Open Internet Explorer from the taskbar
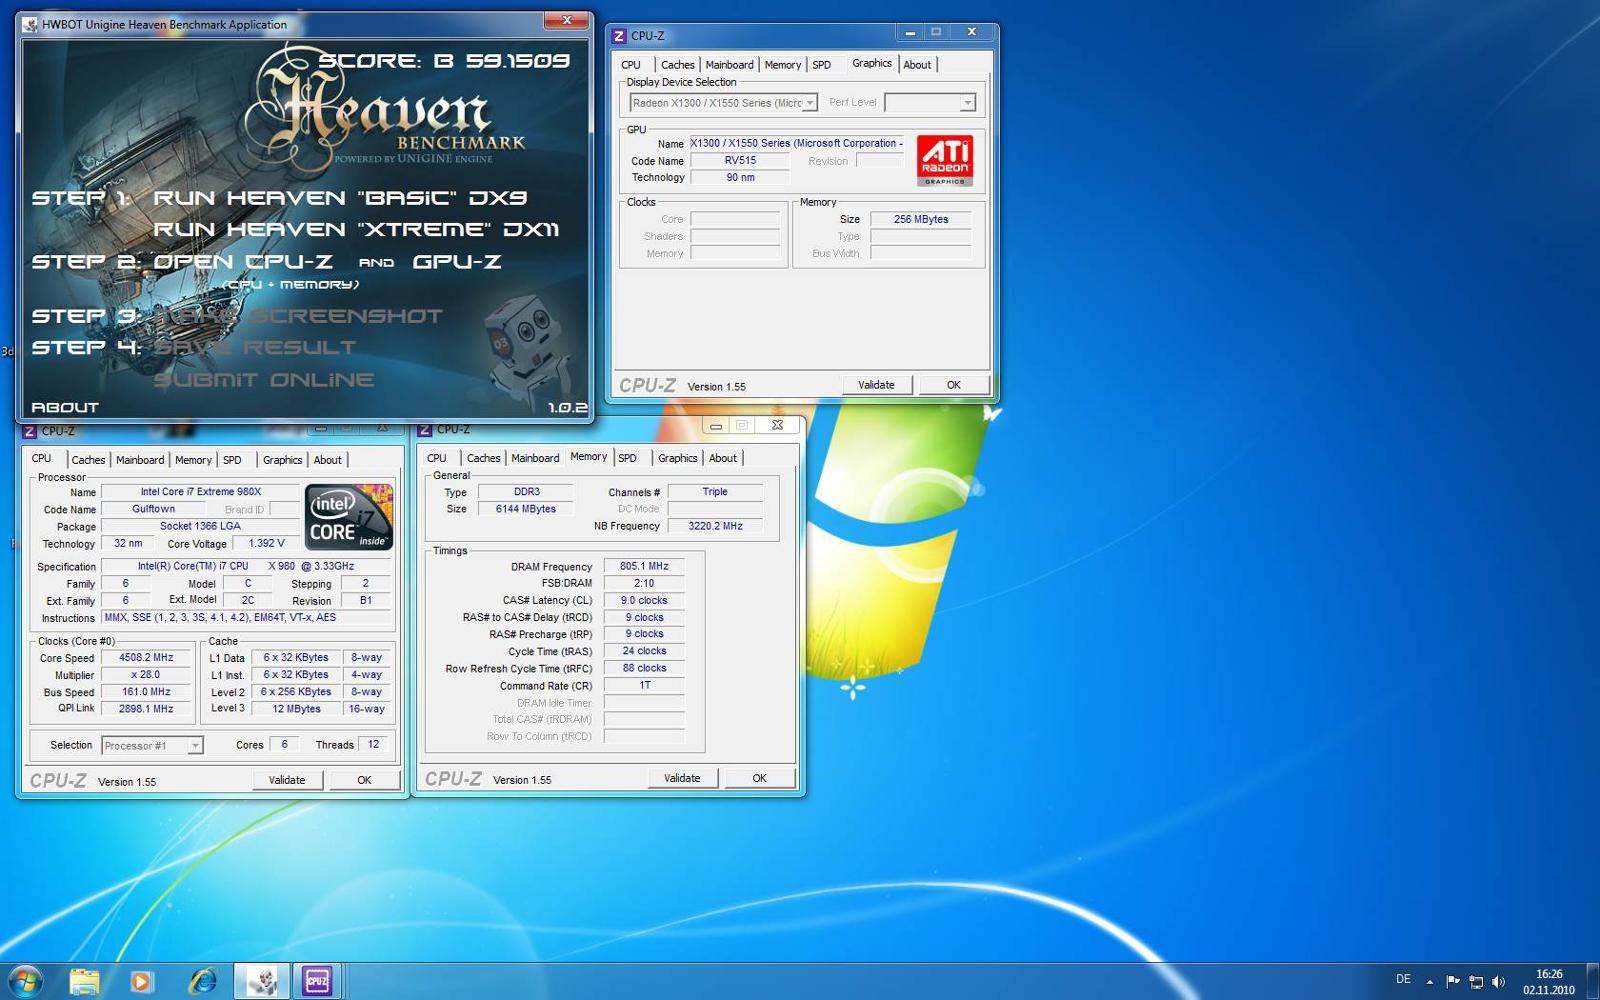Screen dimensions: 1600x1000 [x=203, y=981]
